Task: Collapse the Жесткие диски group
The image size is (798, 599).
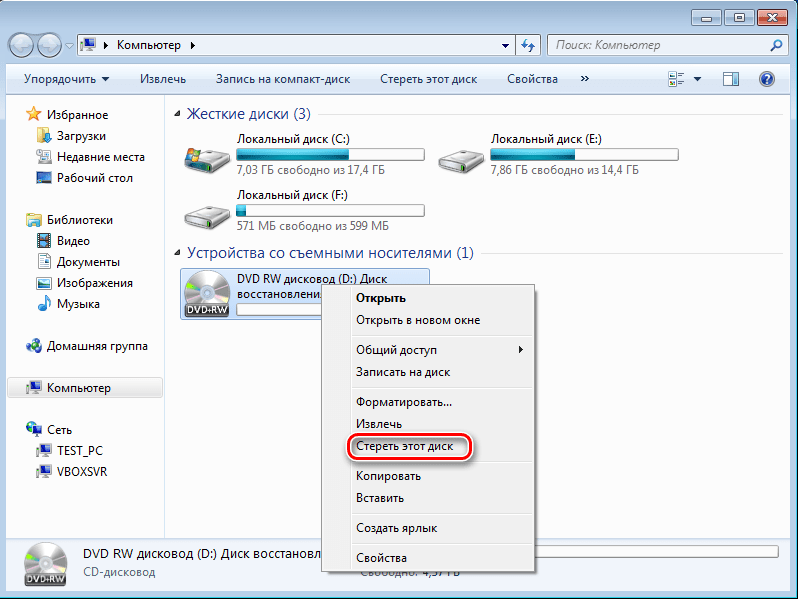Action: (177, 113)
